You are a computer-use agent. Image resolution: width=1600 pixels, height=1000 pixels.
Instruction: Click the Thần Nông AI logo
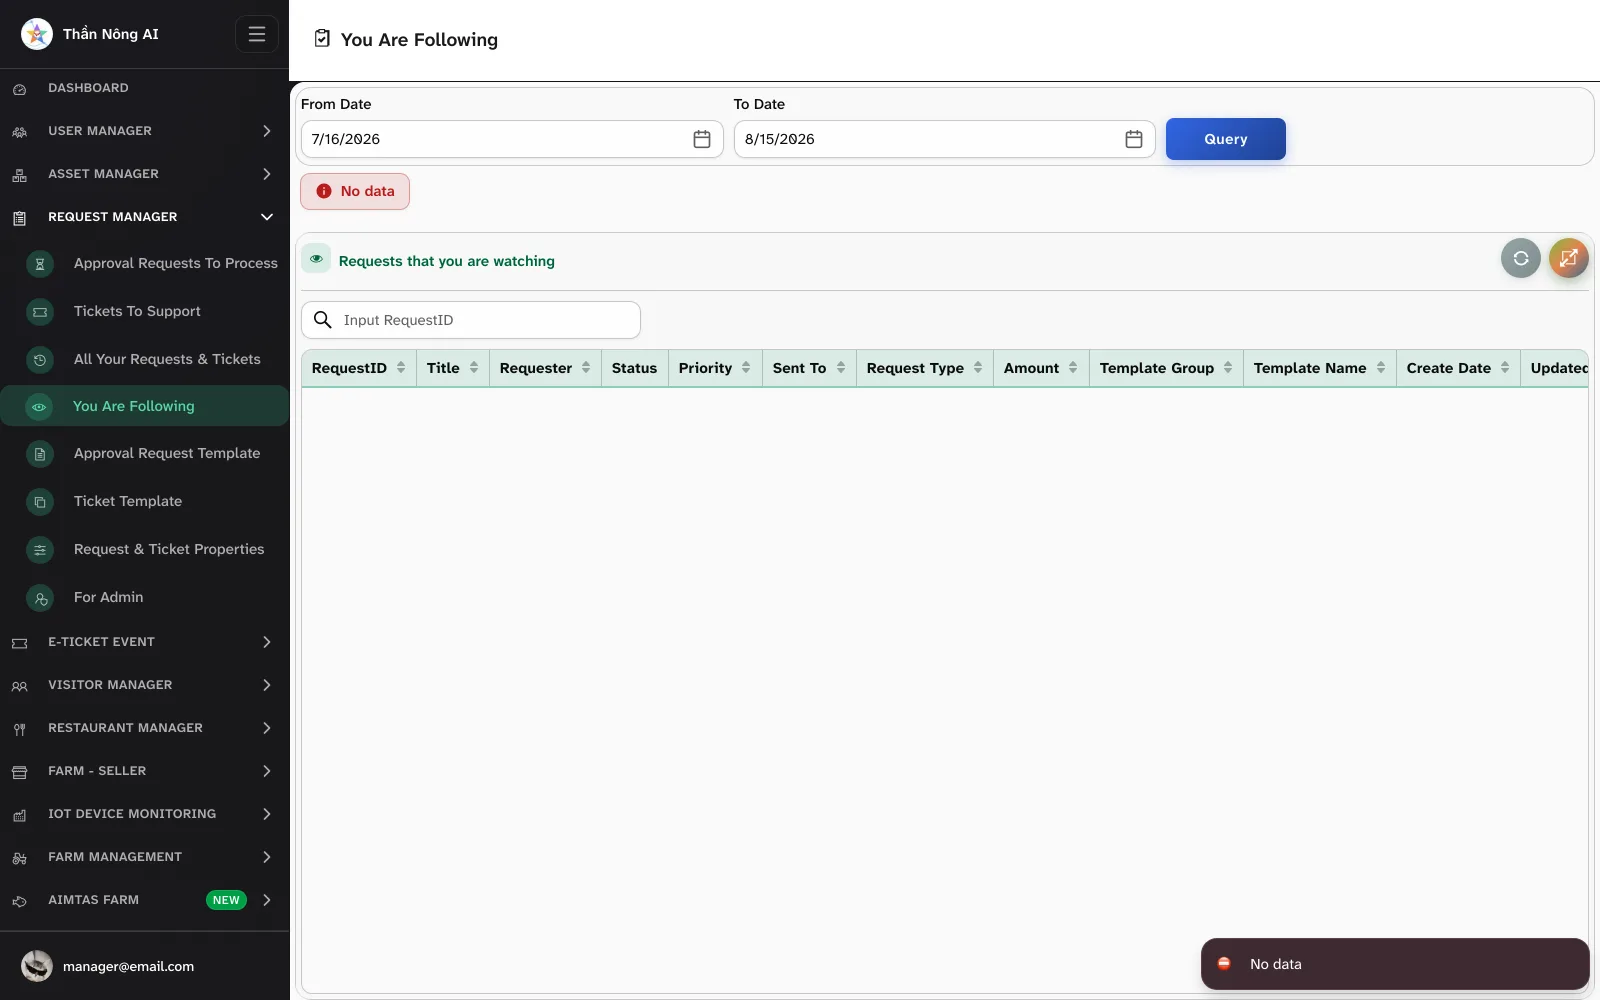click(37, 34)
